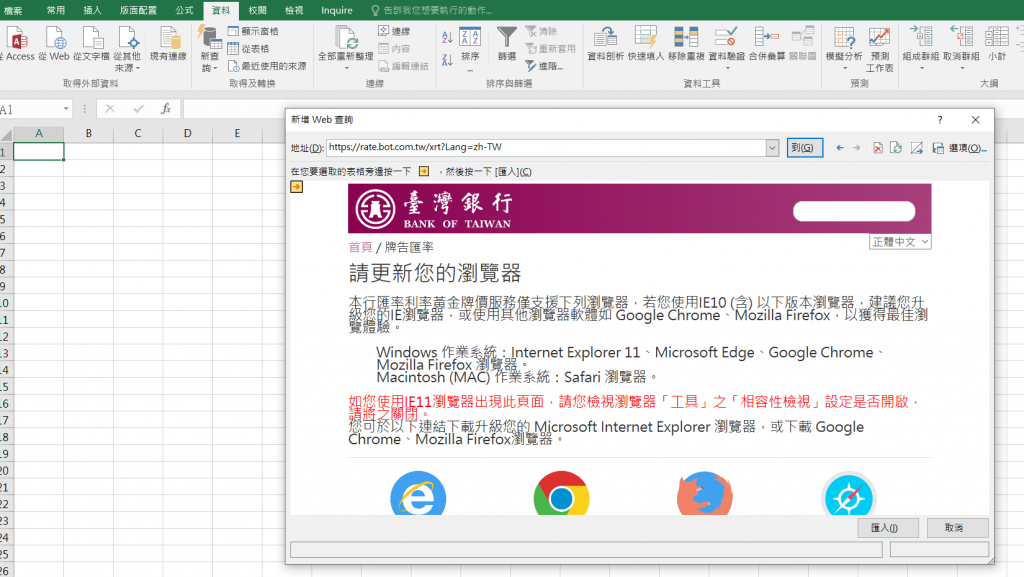Image resolution: width=1024 pixels, height=577 pixels.
Task: Refresh the page in Web query dialog
Action: pos(896,148)
